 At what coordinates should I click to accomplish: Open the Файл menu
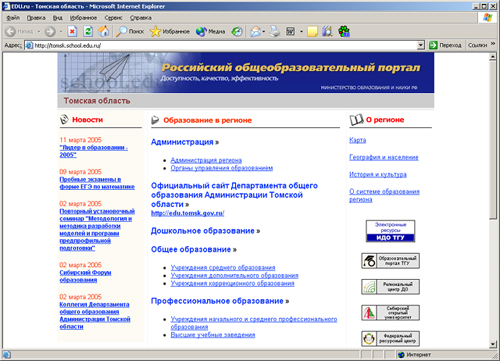[13, 18]
